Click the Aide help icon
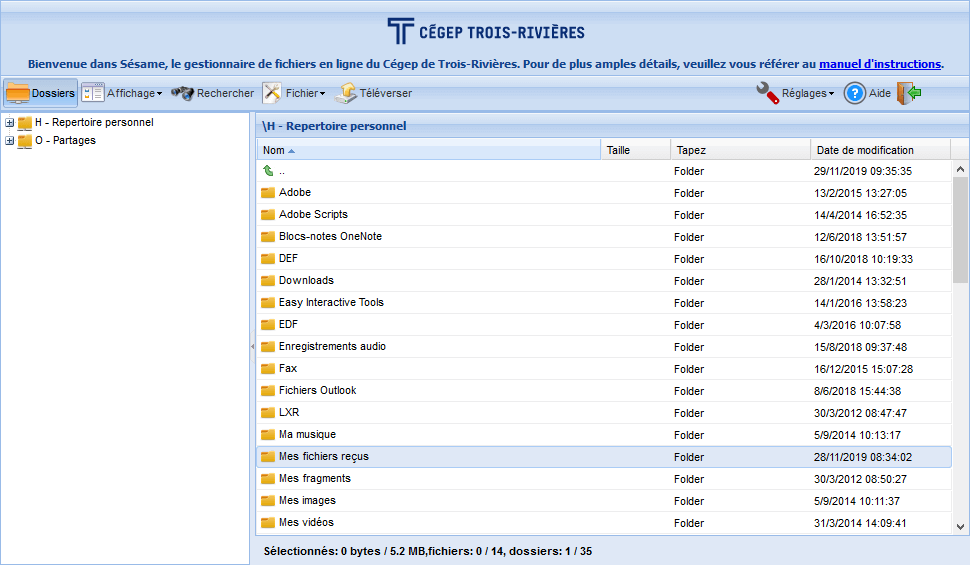The image size is (970, 565). point(855,93)
